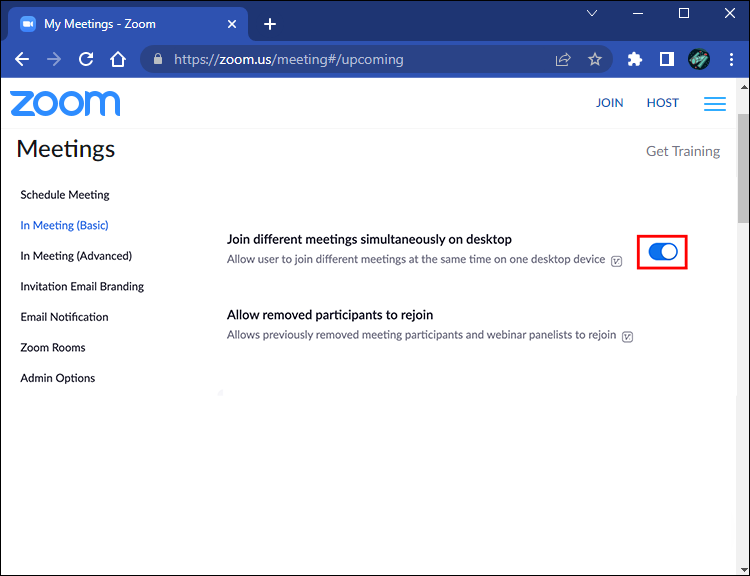This screenshot has height=576, width=750.
Task: Click the Meetings page heading
Action: click(66, 149)
